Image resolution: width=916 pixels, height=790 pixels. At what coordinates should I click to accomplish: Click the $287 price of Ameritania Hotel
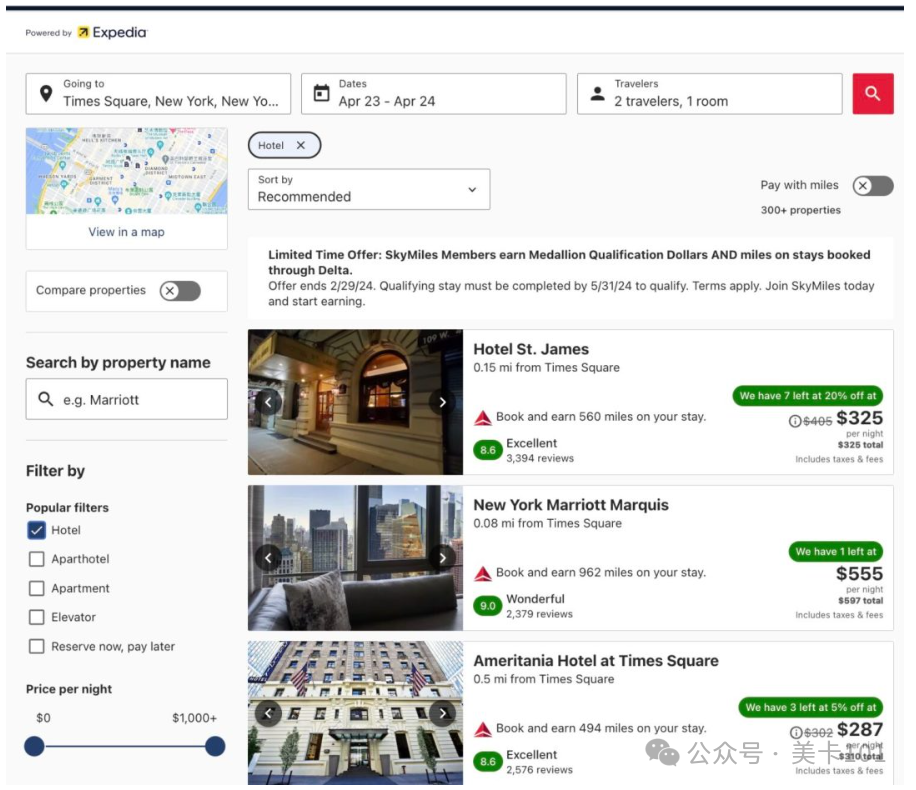(x=860, y=729)
